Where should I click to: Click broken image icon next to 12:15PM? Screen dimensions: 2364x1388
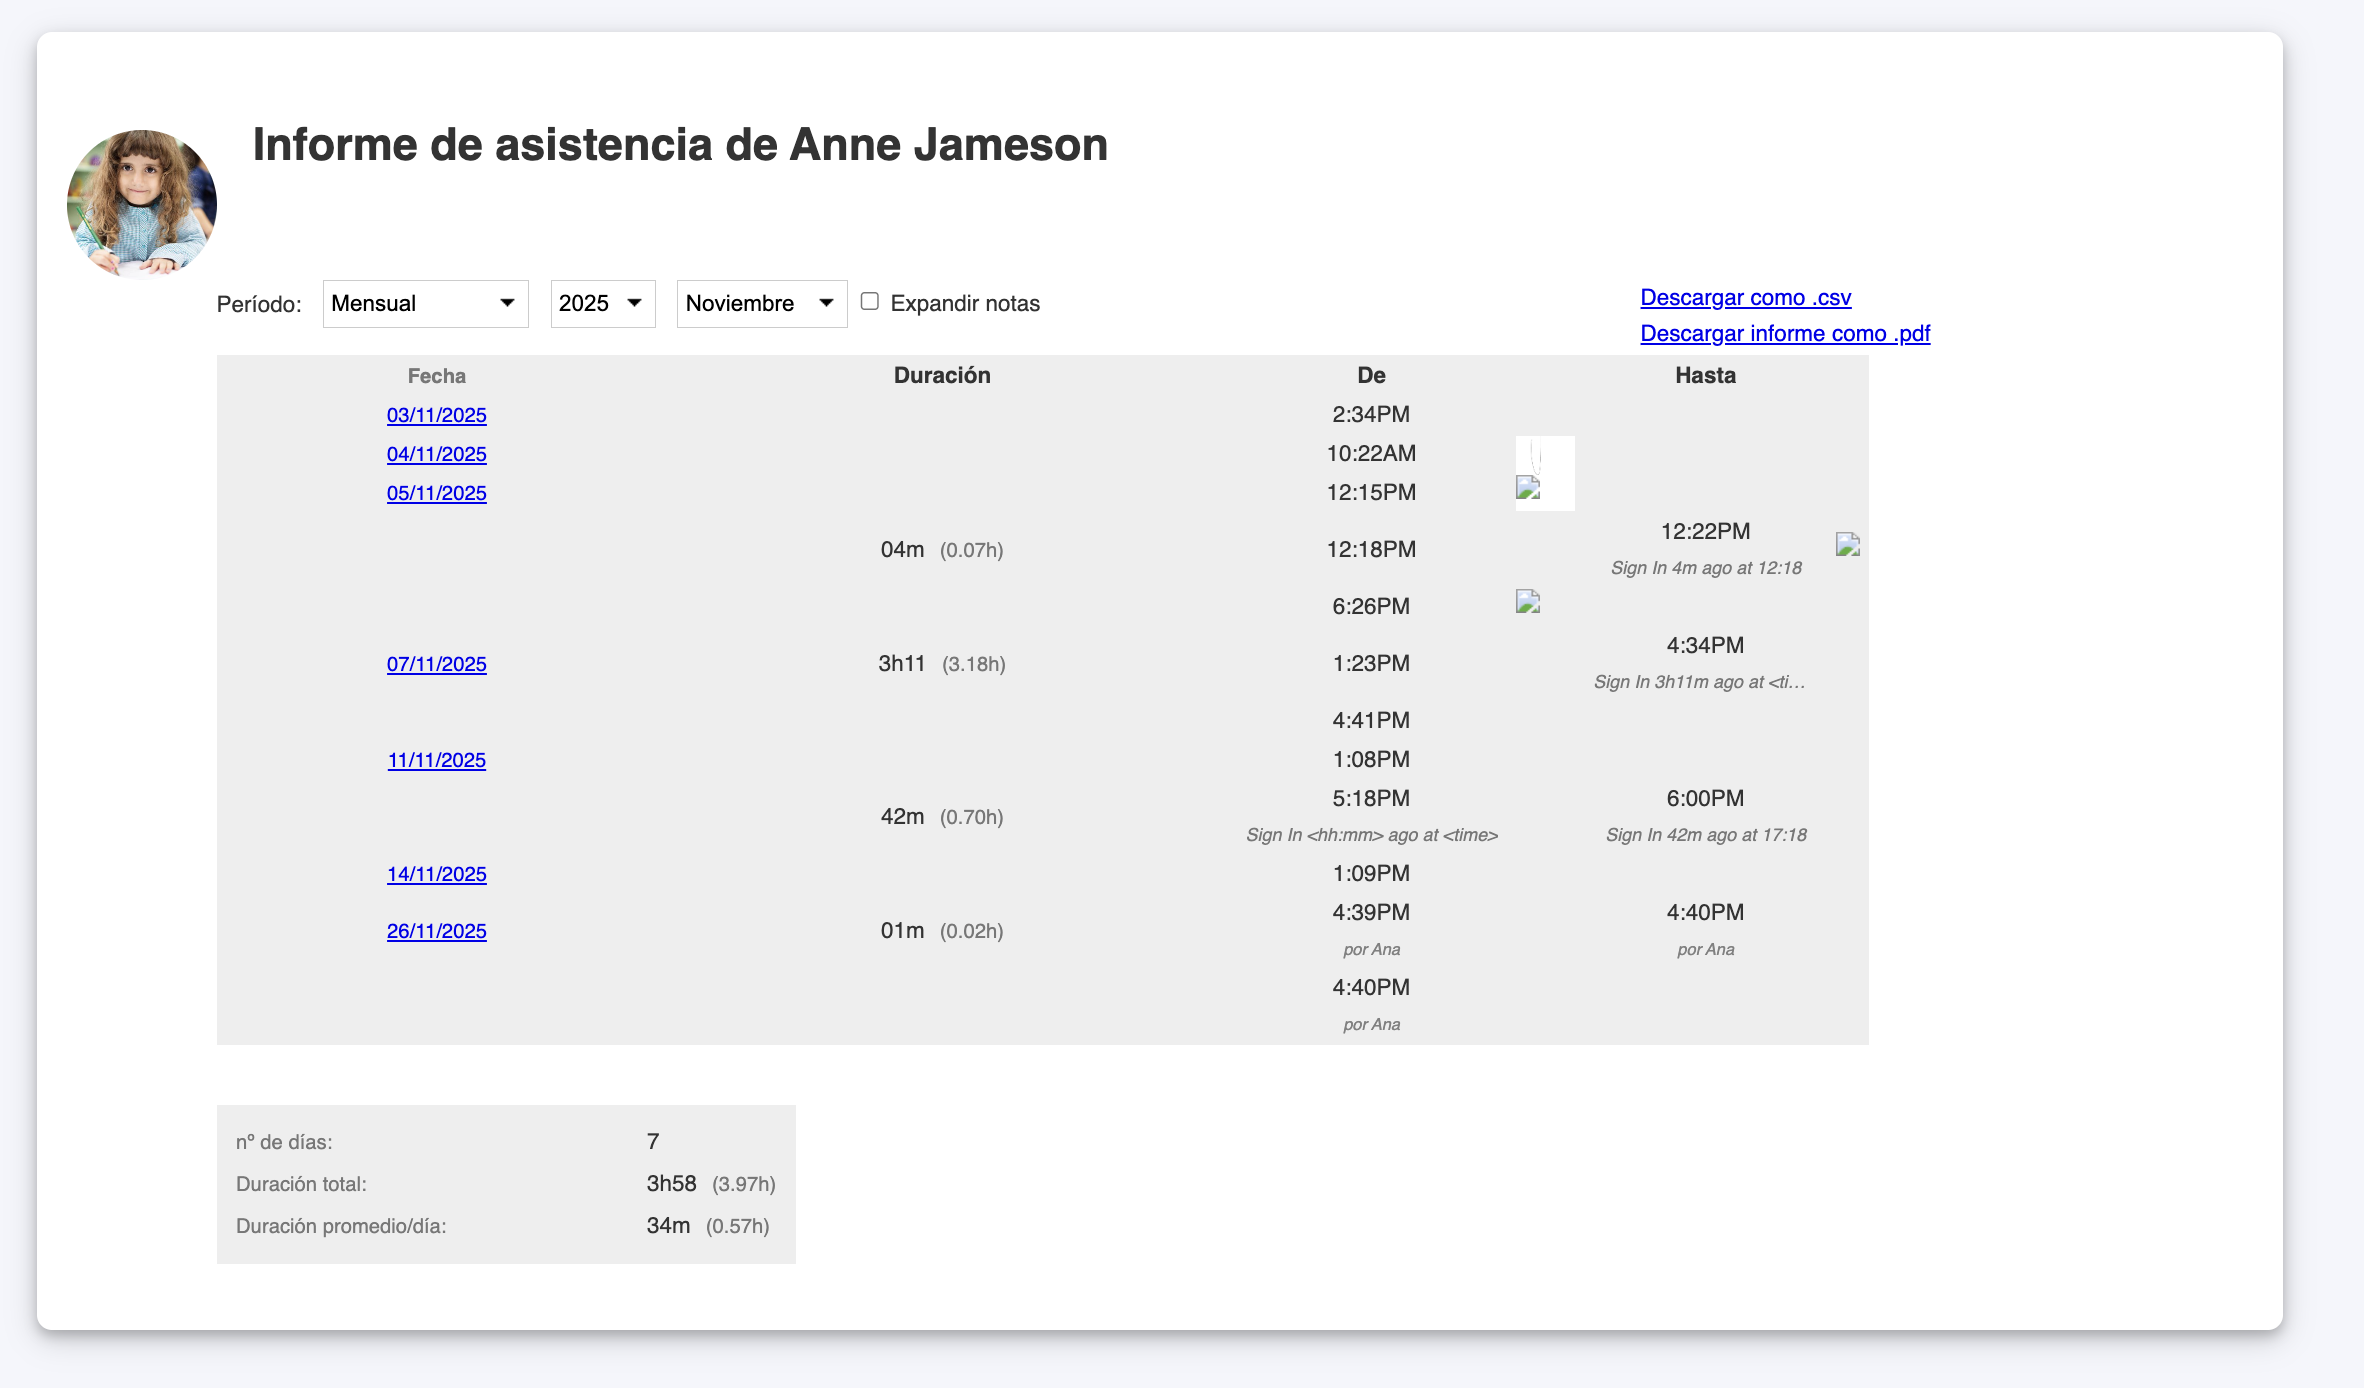coord(1528,488)
